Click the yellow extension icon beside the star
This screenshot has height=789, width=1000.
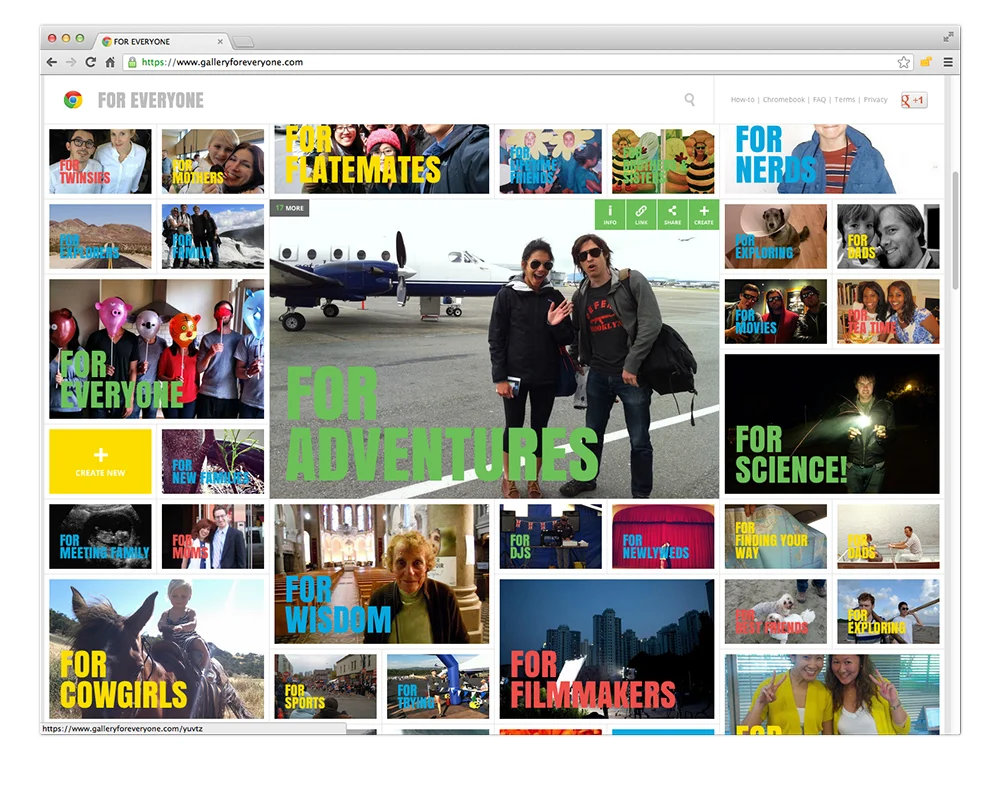pos(926,62)
